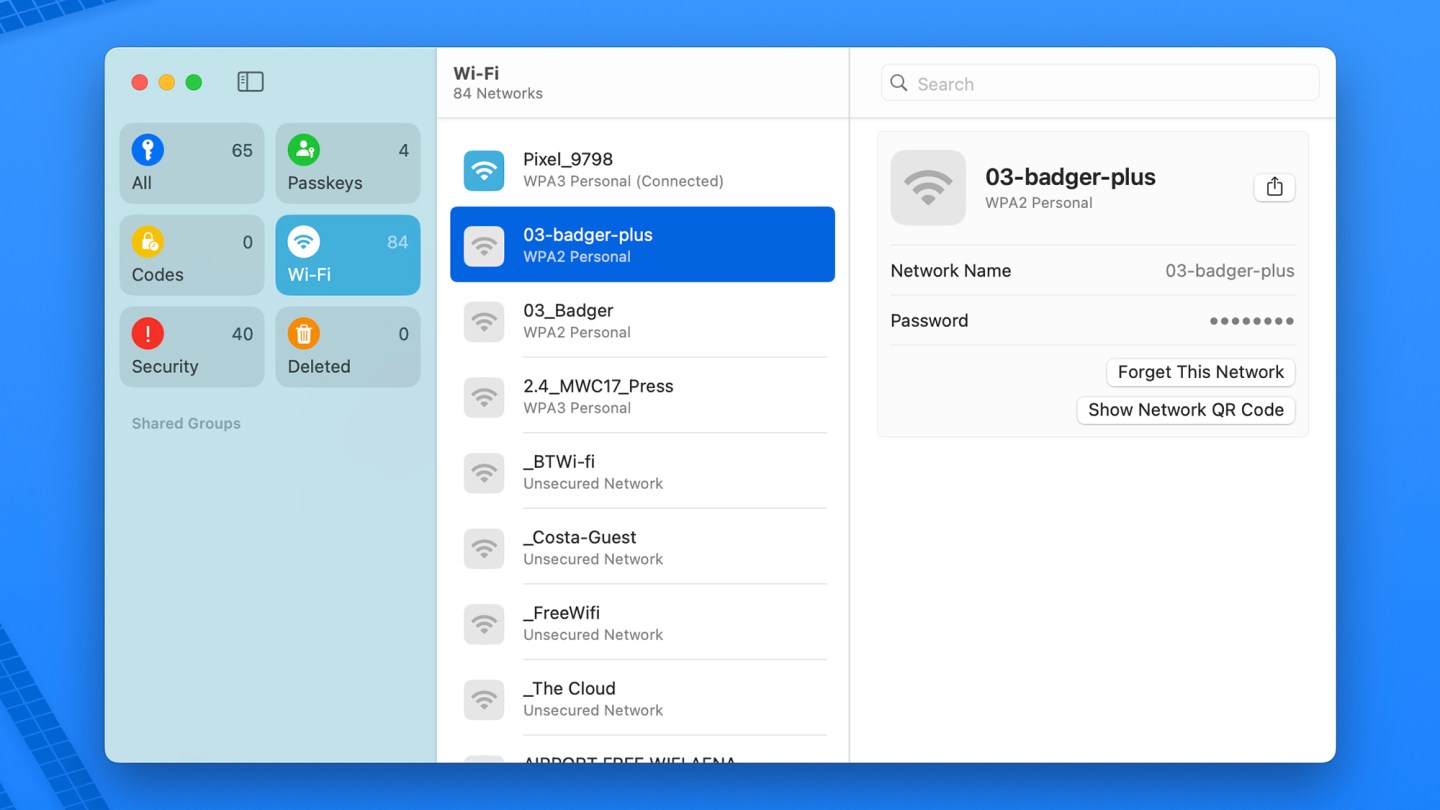Click the share icon for 03-badger-plus
This screenshot has width=1440, height=810.
pos(1274,187)
